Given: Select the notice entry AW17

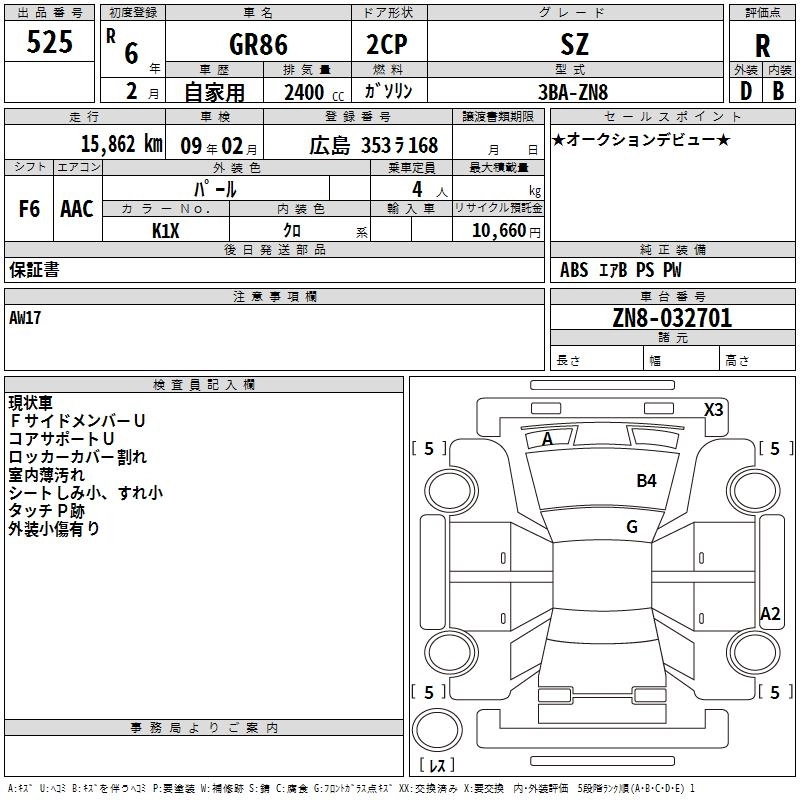Looking at the screenshot, I should [25, 318].
